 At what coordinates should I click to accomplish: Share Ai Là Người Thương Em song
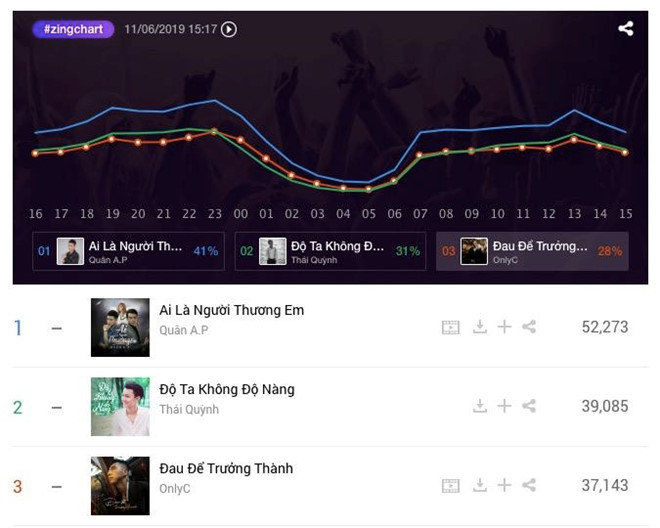pyautogui.click(x=529, y=327)
